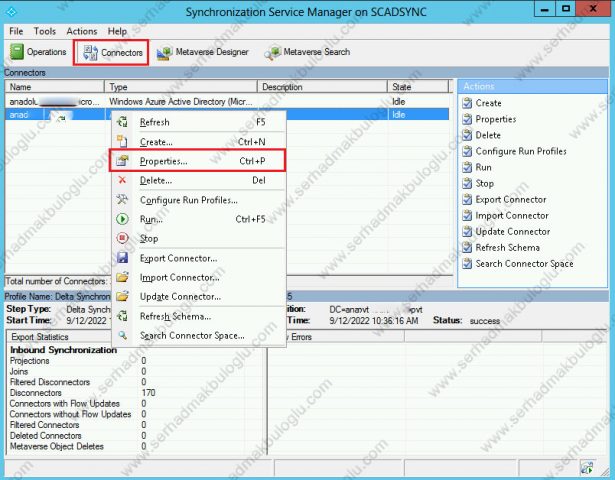Click the Description column header

point(322,87)
